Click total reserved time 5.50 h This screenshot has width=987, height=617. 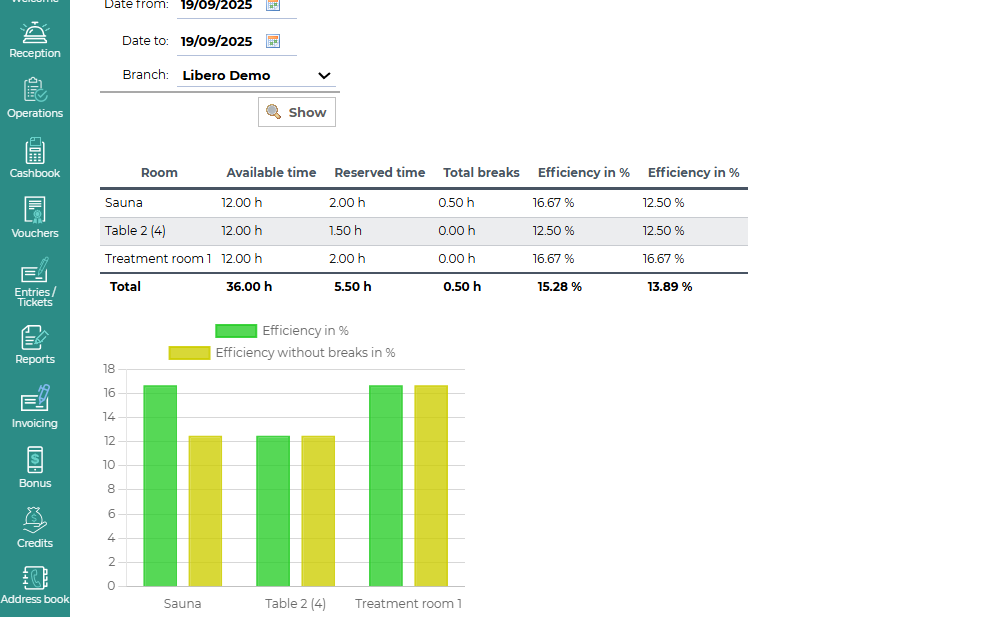[x=352, y=286]
